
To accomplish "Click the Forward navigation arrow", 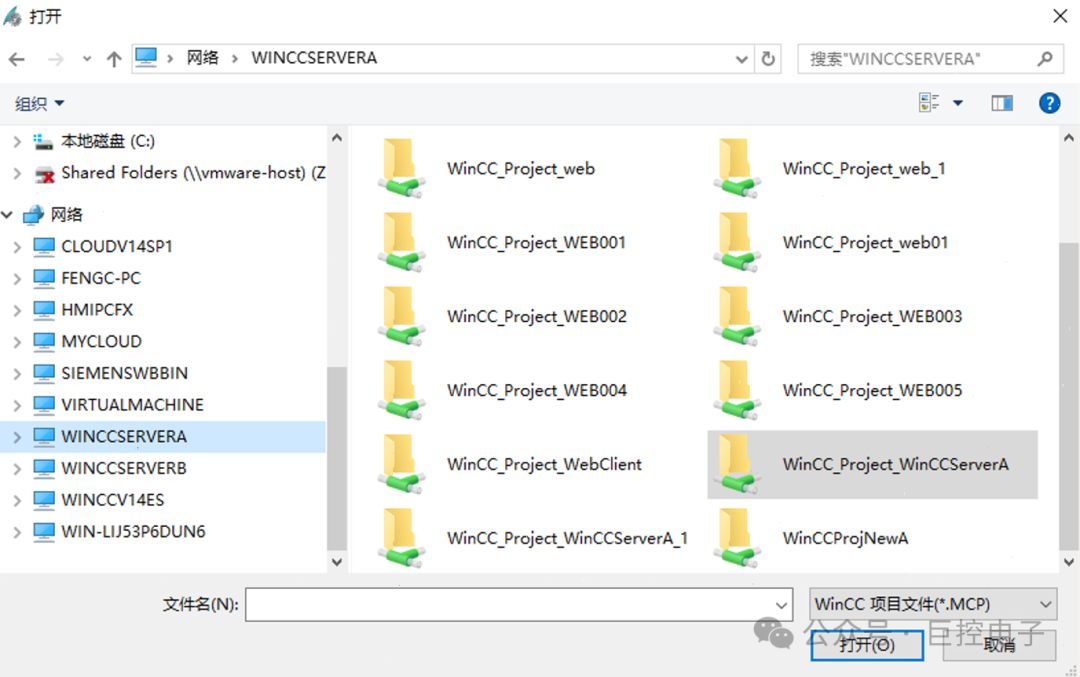I will [x=55, y=59].
